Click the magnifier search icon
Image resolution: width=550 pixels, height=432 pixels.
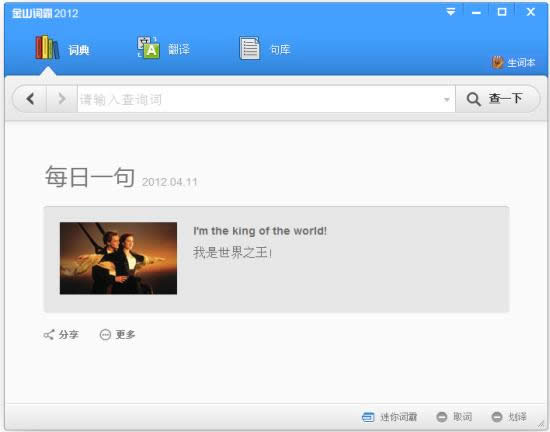pyautogui.click(x=473, y=99)
